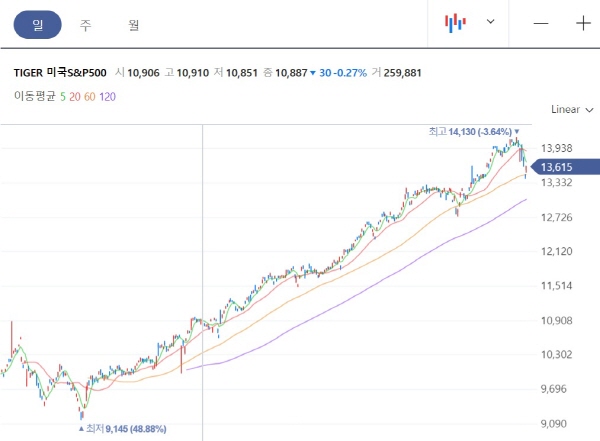Switch to the 월 (monthly) chart tab
The image size is (600, 441).
[x=133, y=25]
